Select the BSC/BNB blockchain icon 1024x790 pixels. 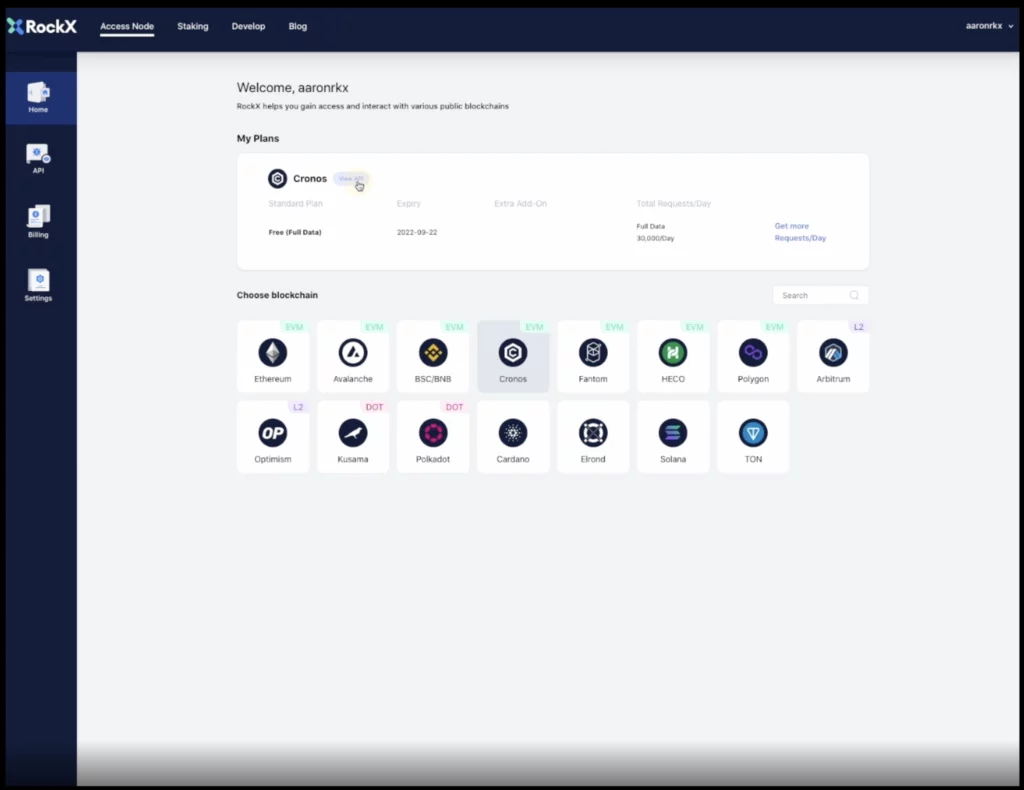coord(433,353)
